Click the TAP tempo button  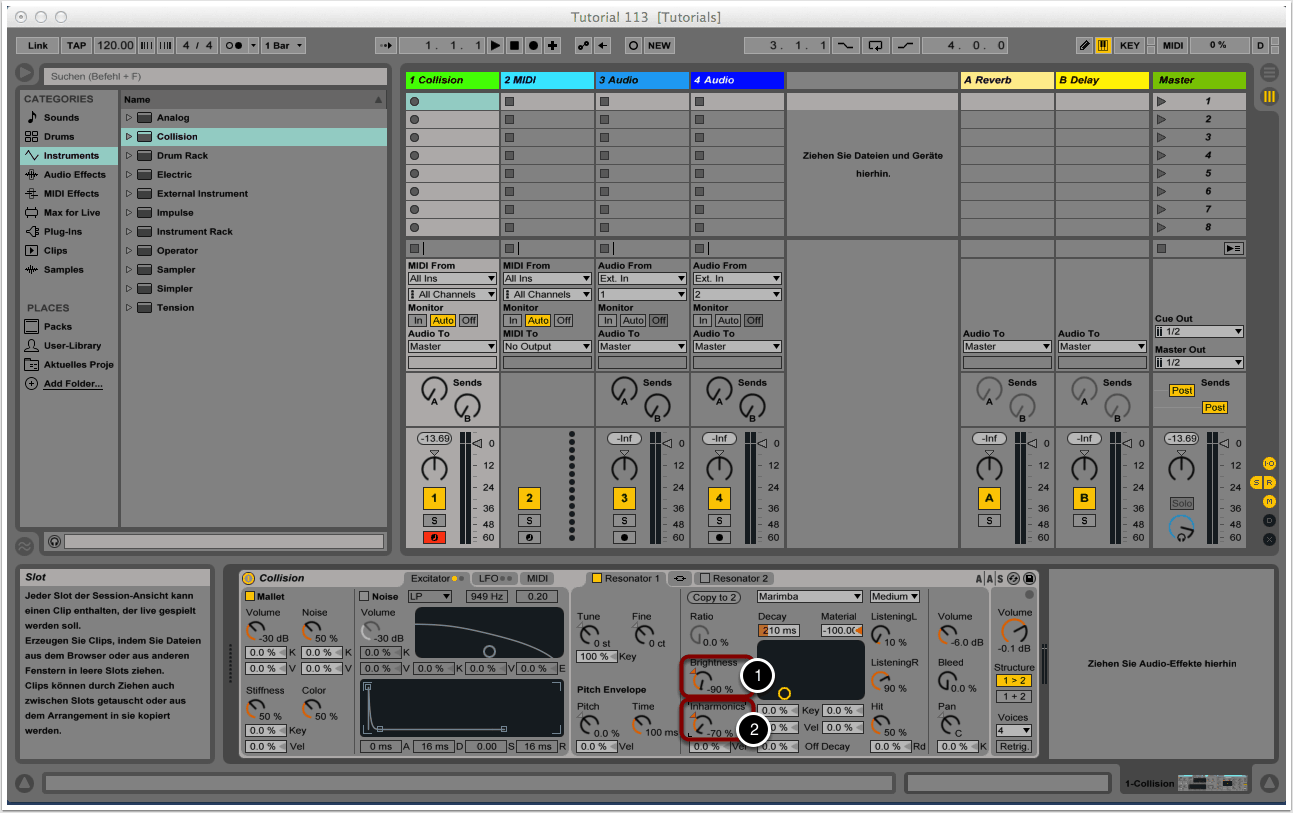point(76,45)
